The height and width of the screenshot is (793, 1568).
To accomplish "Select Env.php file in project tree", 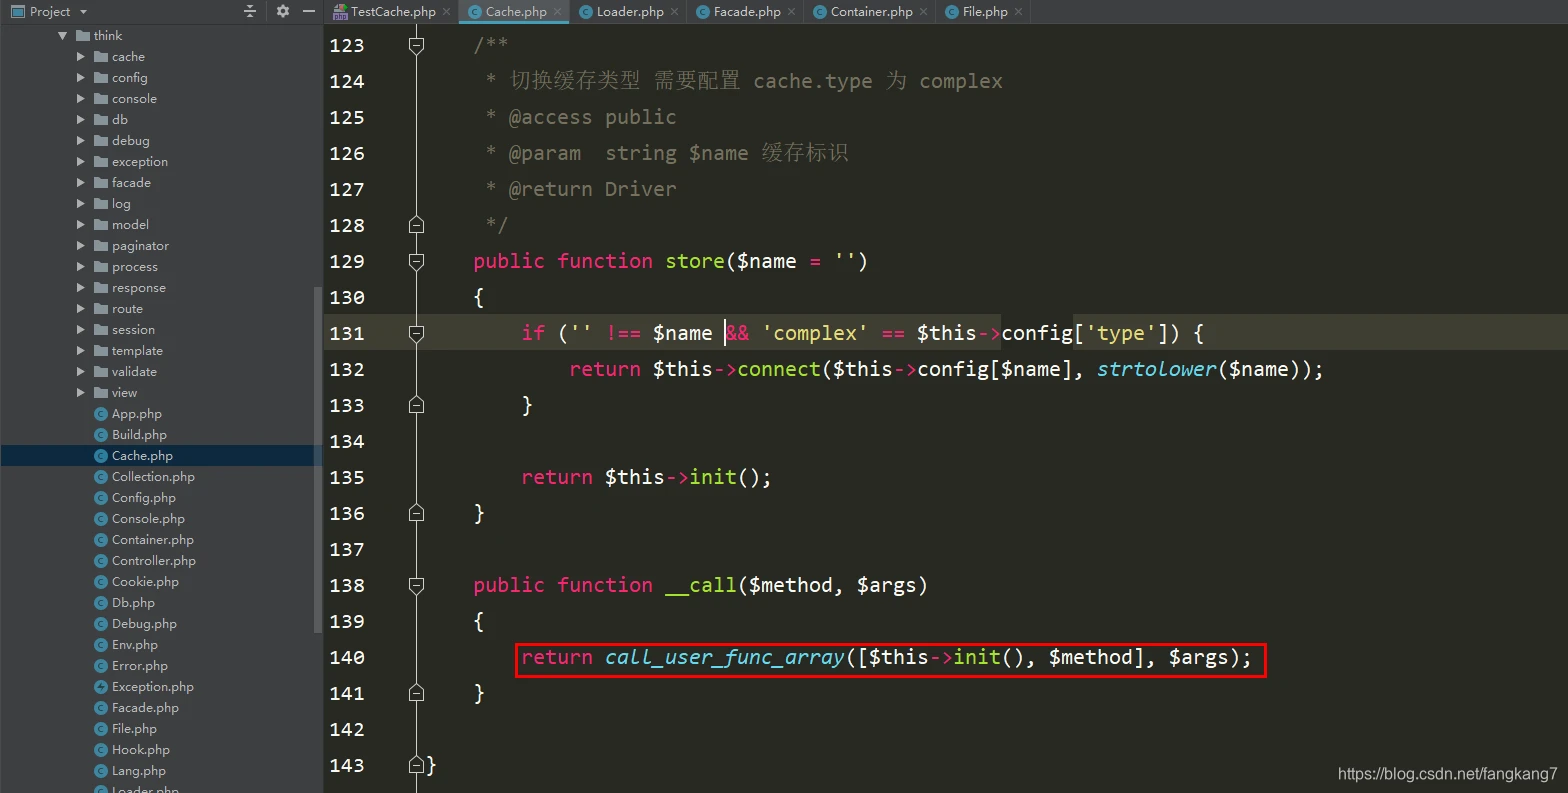I will [x=134, y=644].
